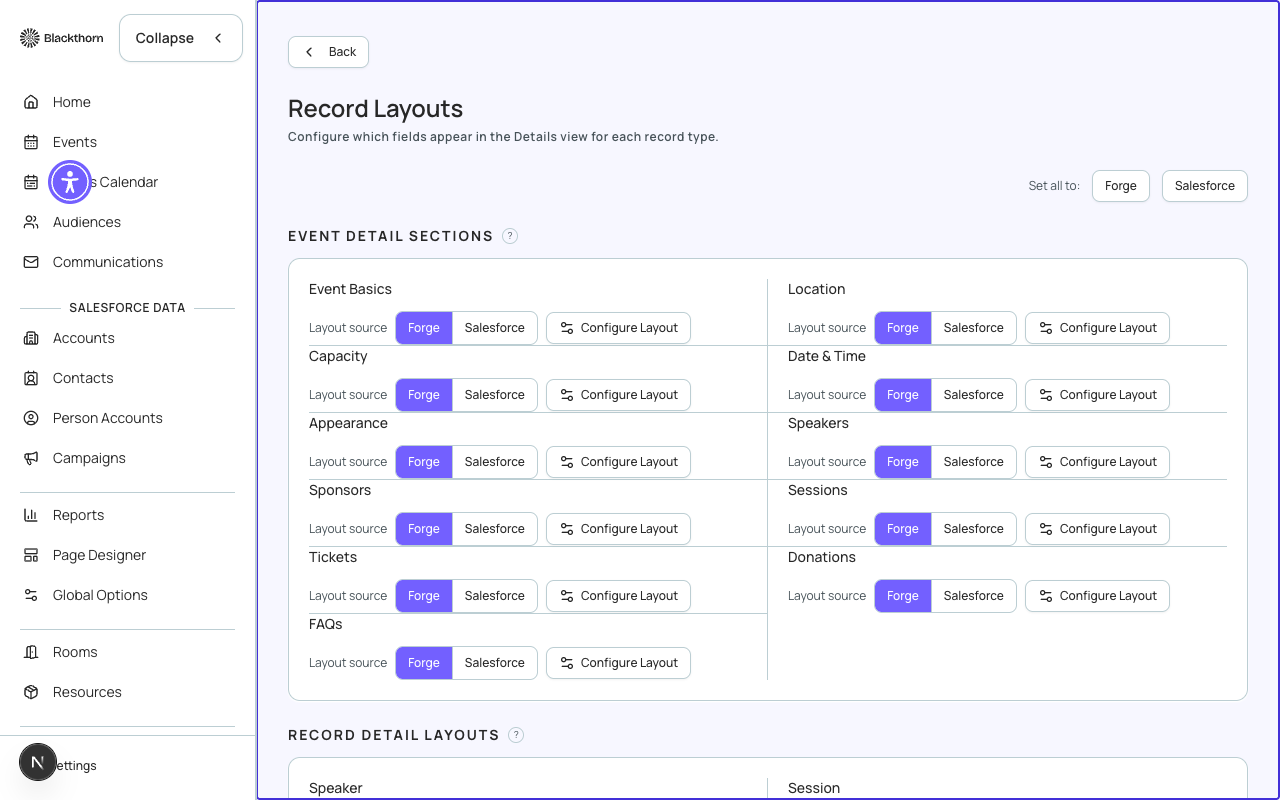The image size is (1280, 800).
Task: Select Salesforce for Speakers layout source
Action: 974,462
